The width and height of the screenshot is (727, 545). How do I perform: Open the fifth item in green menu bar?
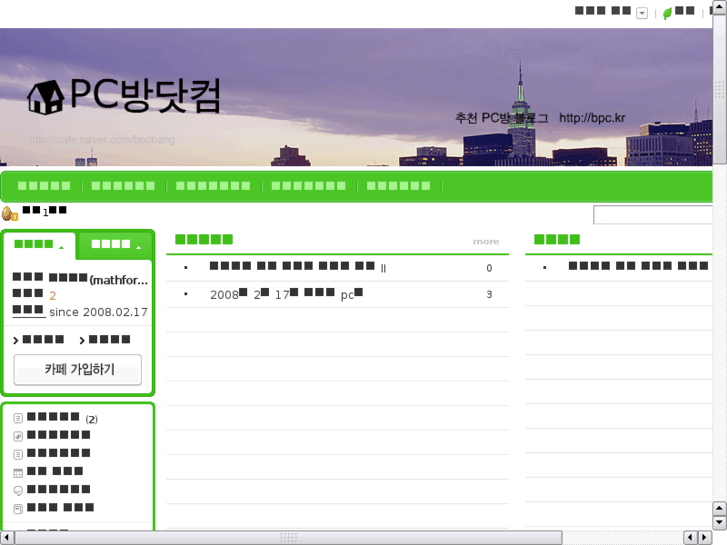[x=398, y=186]
